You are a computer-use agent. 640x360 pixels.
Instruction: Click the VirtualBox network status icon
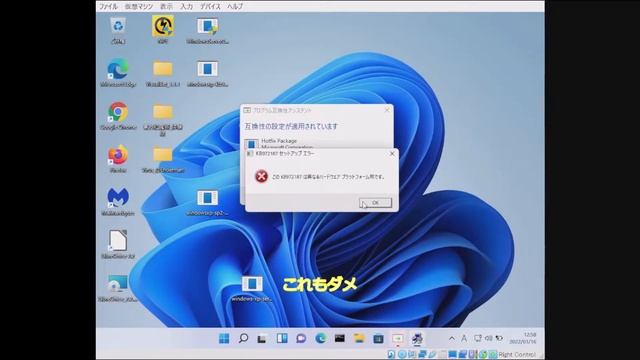[x=422, y=354]
